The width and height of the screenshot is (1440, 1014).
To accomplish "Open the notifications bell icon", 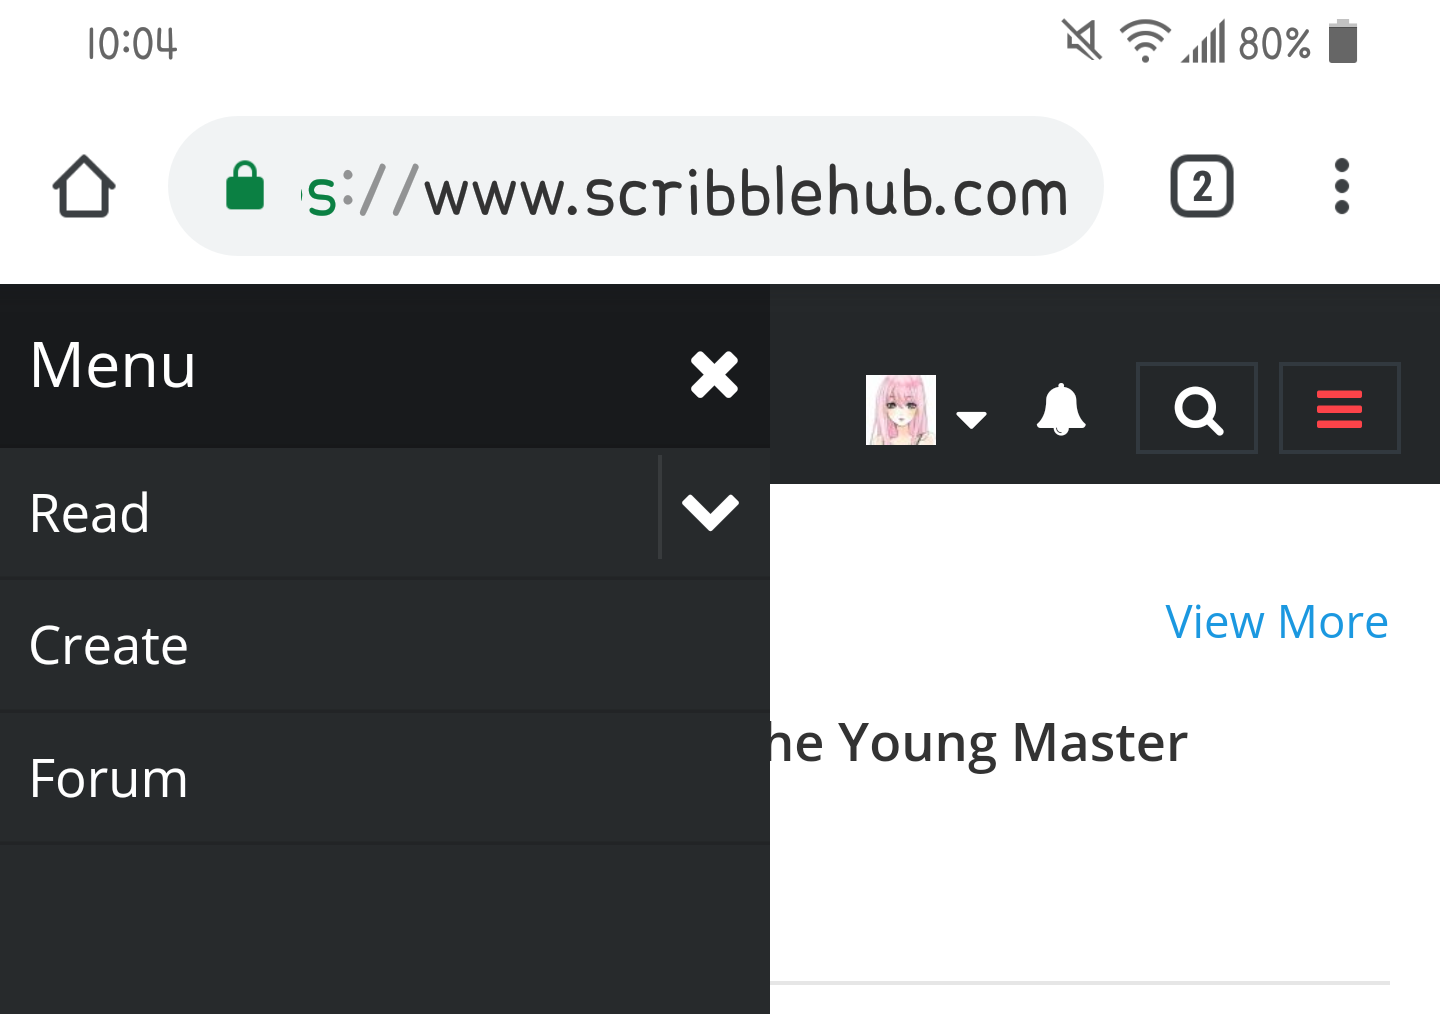I will (1061, 408).
